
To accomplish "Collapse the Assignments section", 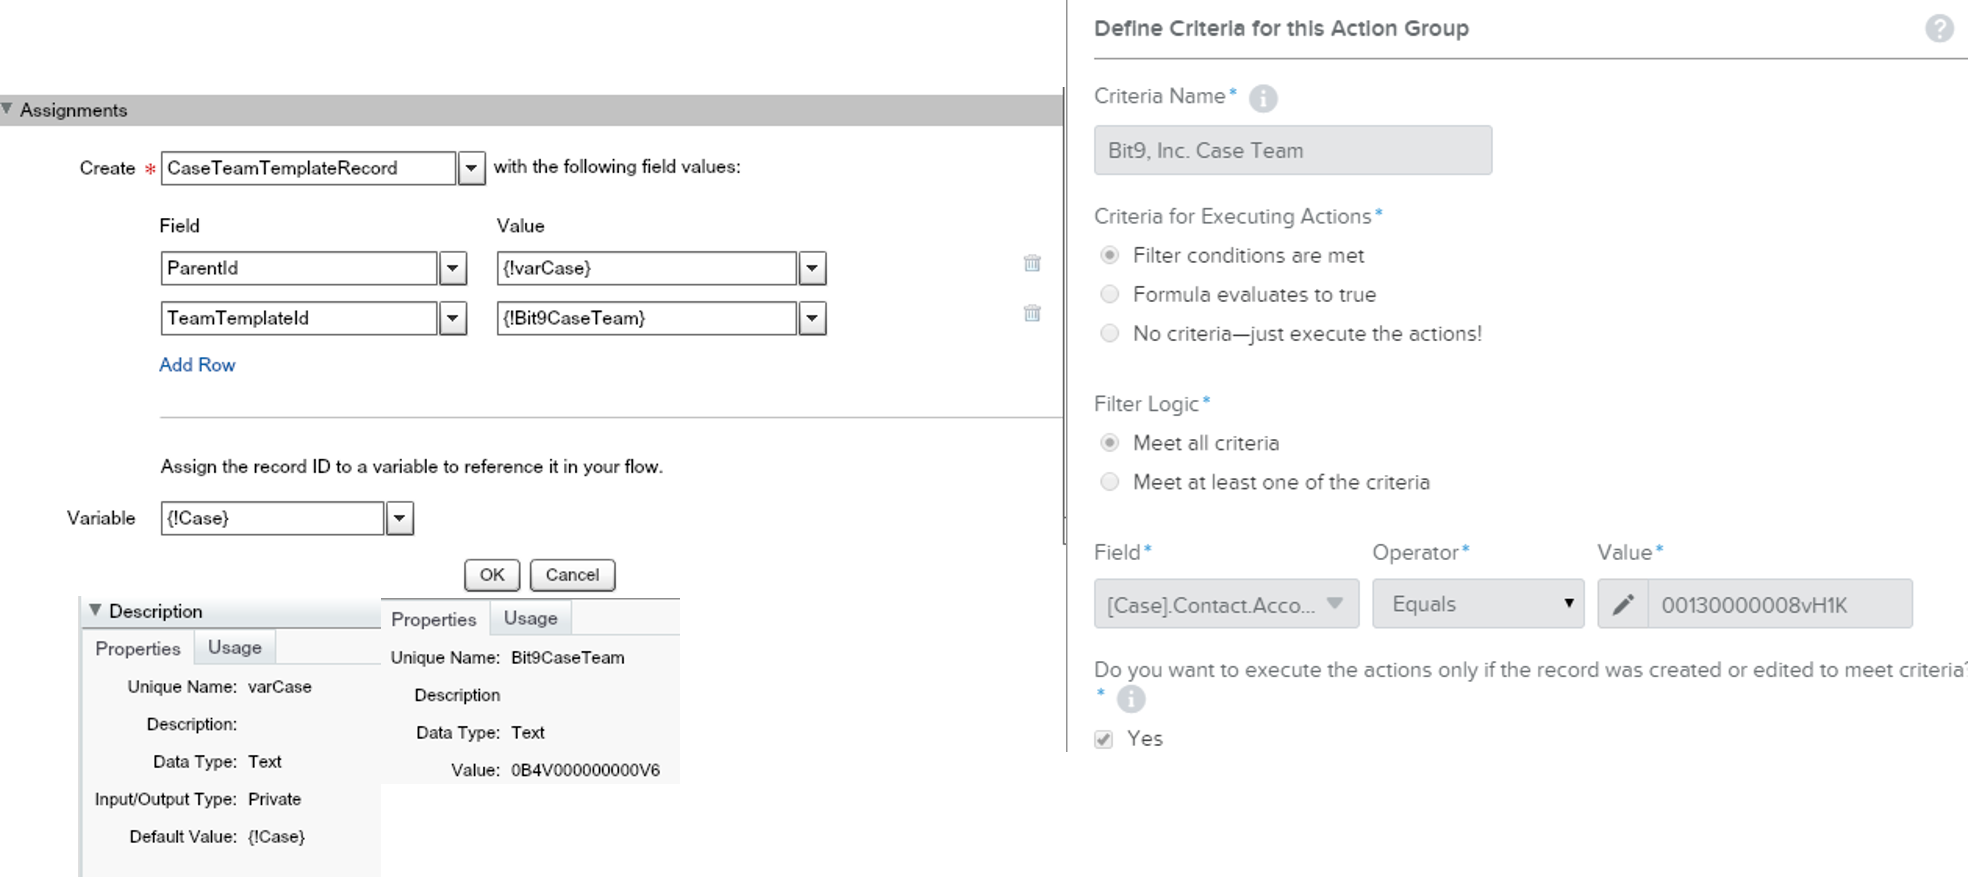I will (8, 110).
